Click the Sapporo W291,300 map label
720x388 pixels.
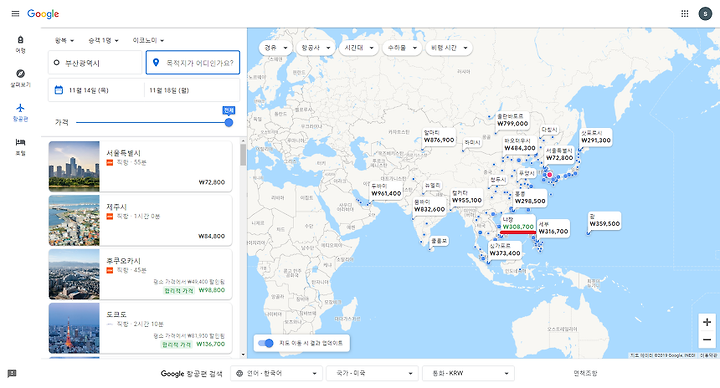pos(596,137)
